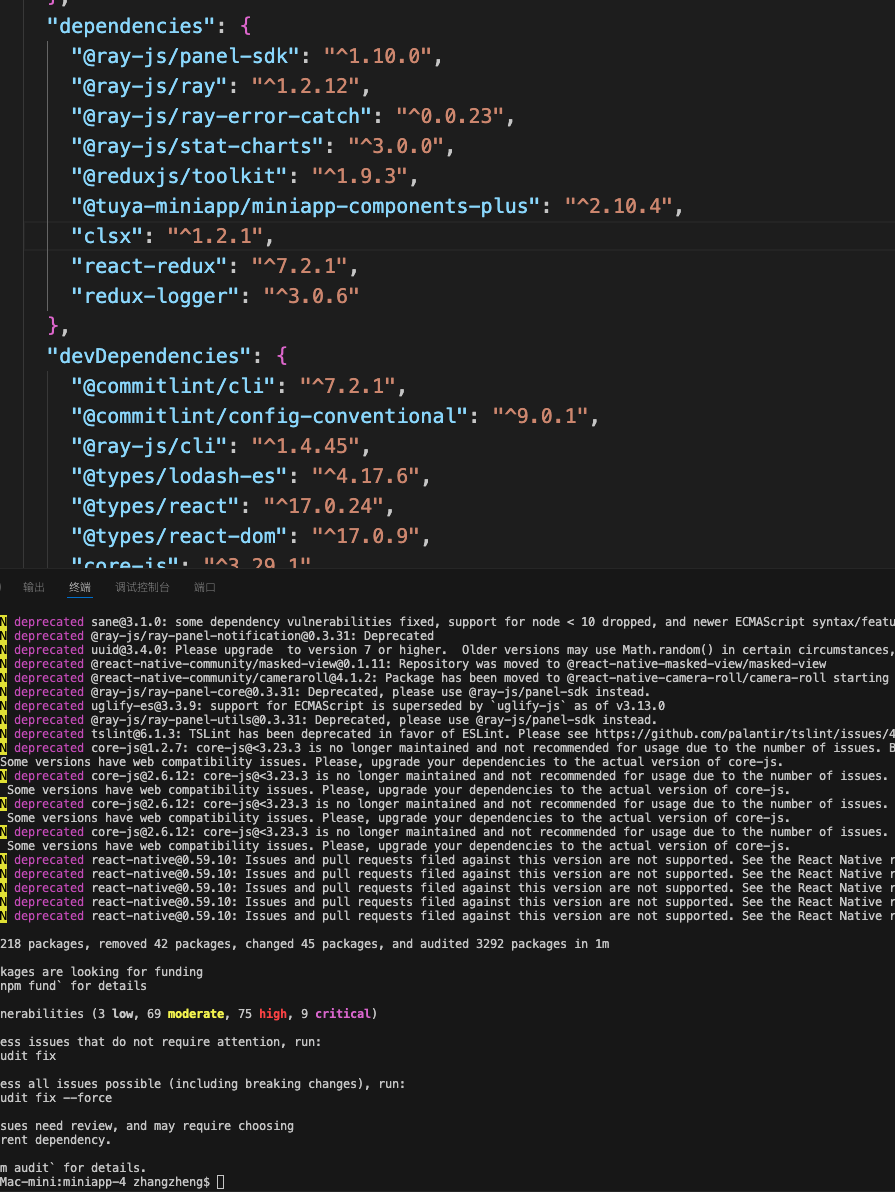
Task: Click the "@ray-js/panel-sdk" package name
Action: [x=185, y=56]
